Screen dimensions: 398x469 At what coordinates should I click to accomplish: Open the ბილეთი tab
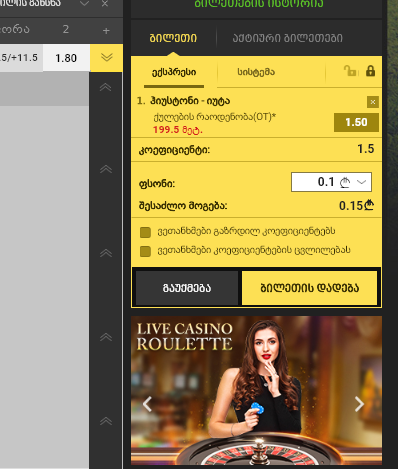(173, 38)
